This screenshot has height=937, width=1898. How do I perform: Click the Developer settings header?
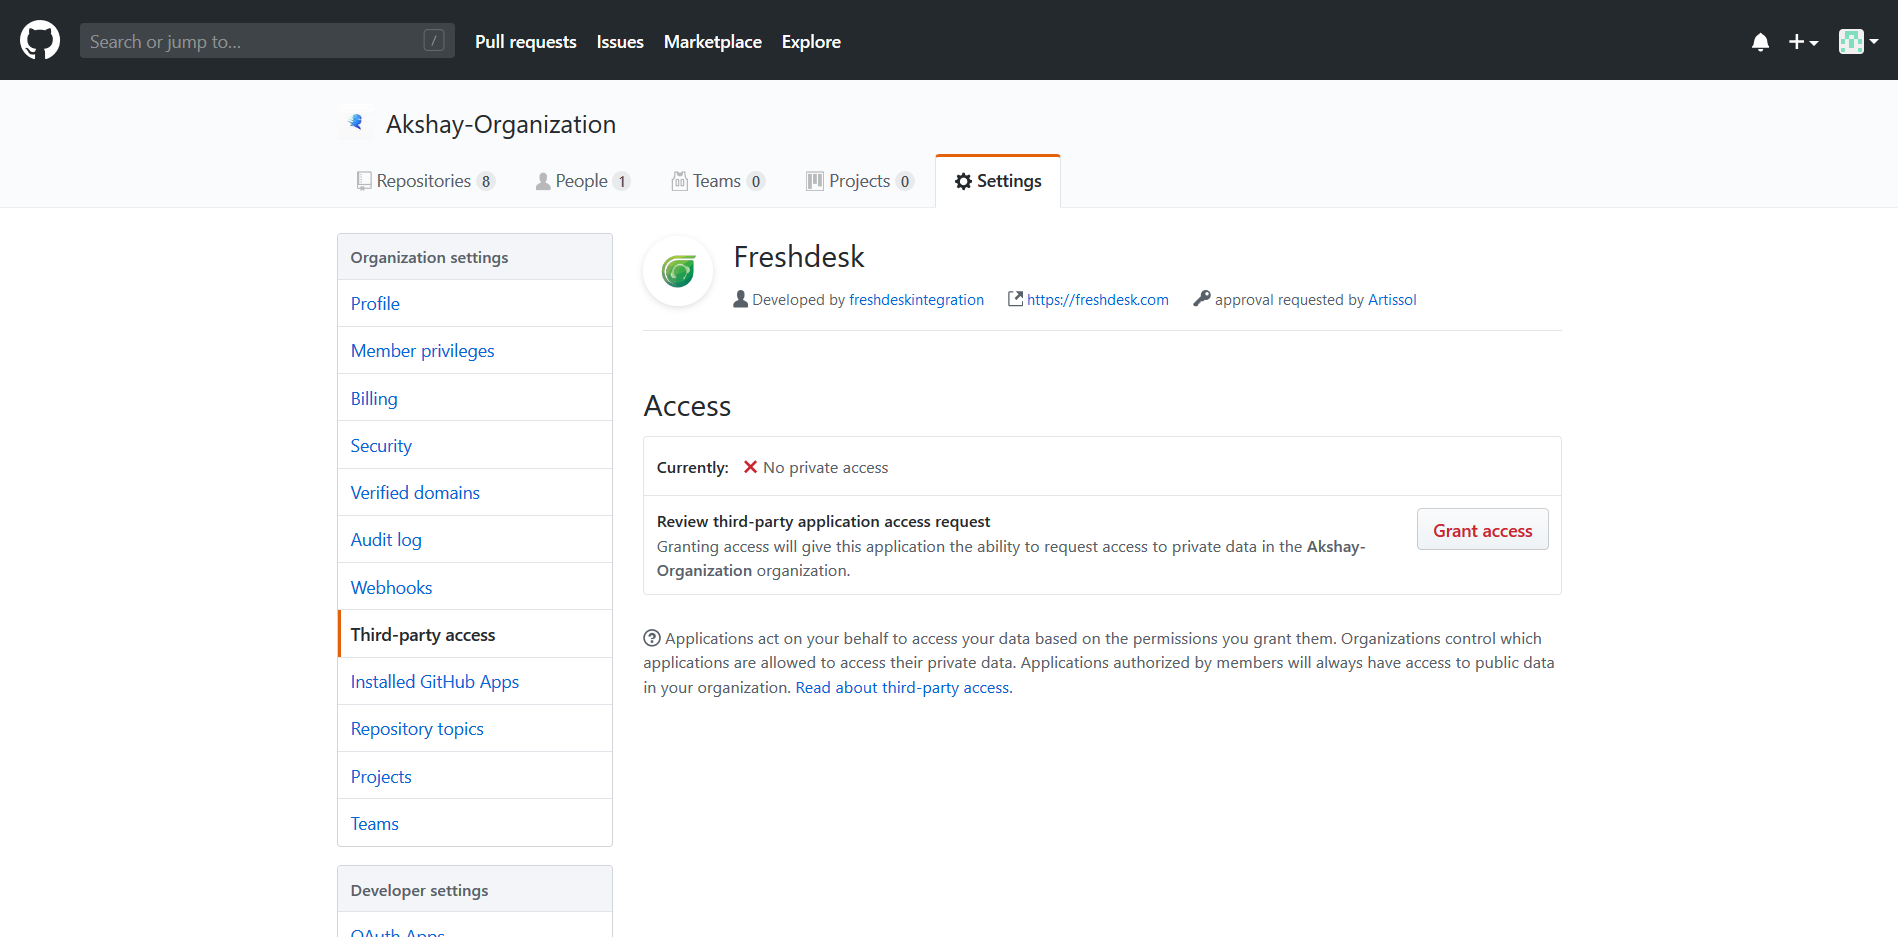tap(475, 890)
